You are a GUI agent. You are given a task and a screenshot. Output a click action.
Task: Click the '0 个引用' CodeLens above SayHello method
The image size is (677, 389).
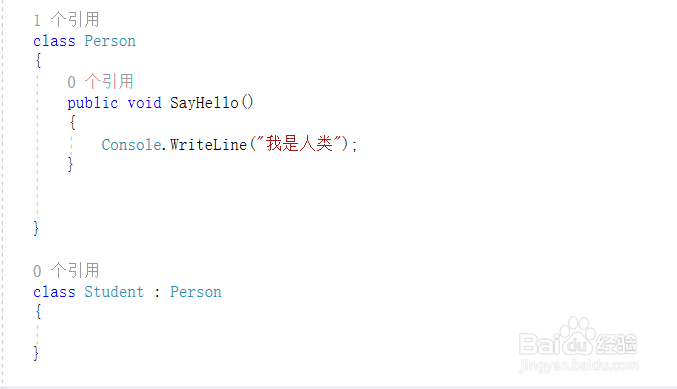(x=101, y=82)
